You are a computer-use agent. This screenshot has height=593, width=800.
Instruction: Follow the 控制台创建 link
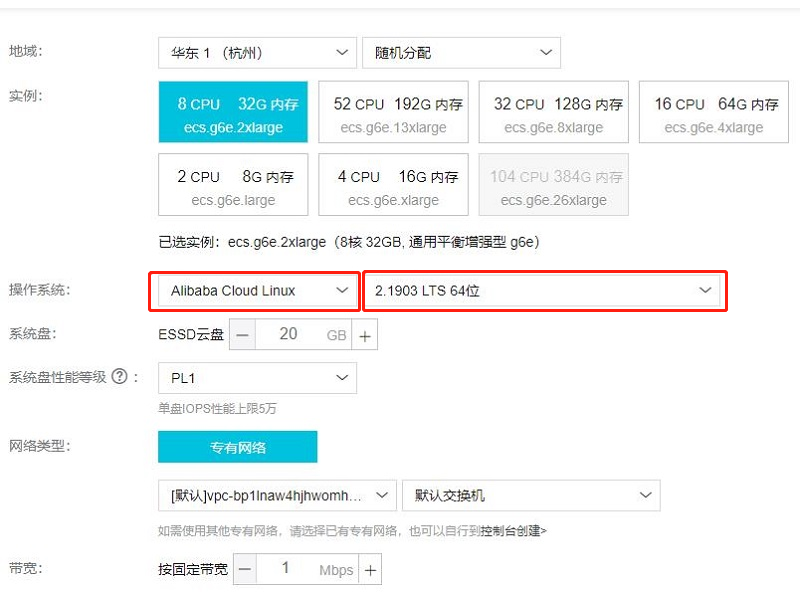(512, 531)
